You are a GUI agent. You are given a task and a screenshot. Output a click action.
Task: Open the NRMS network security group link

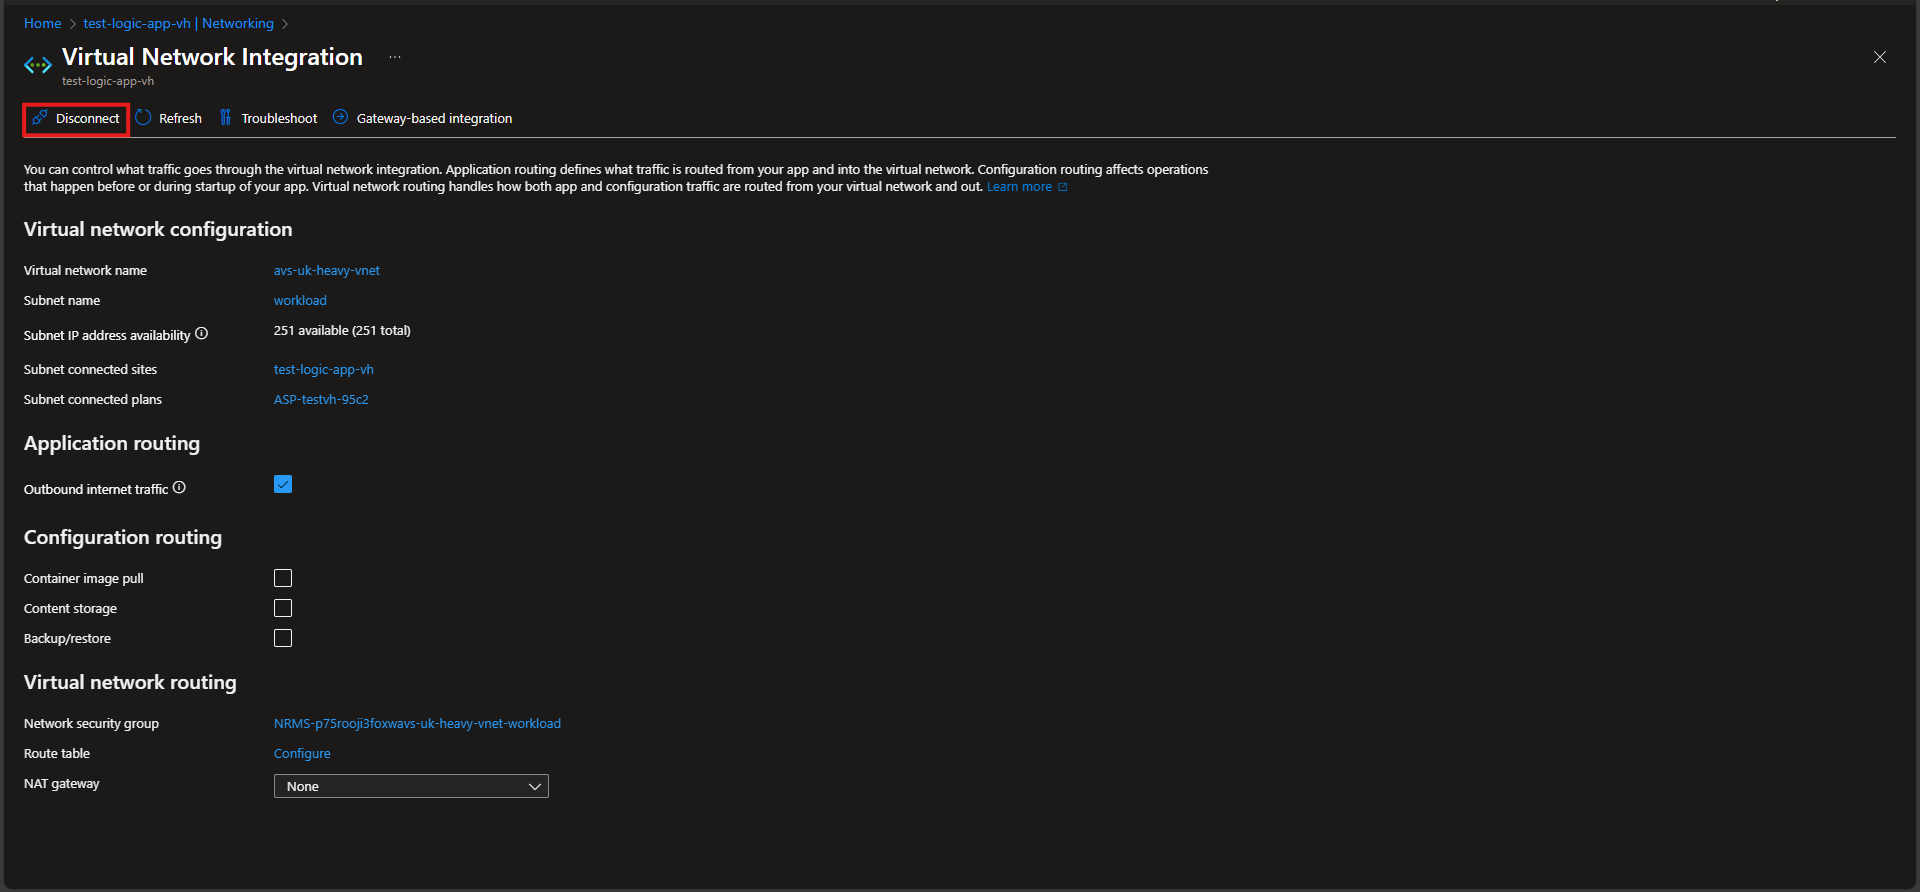pos(417,724)
